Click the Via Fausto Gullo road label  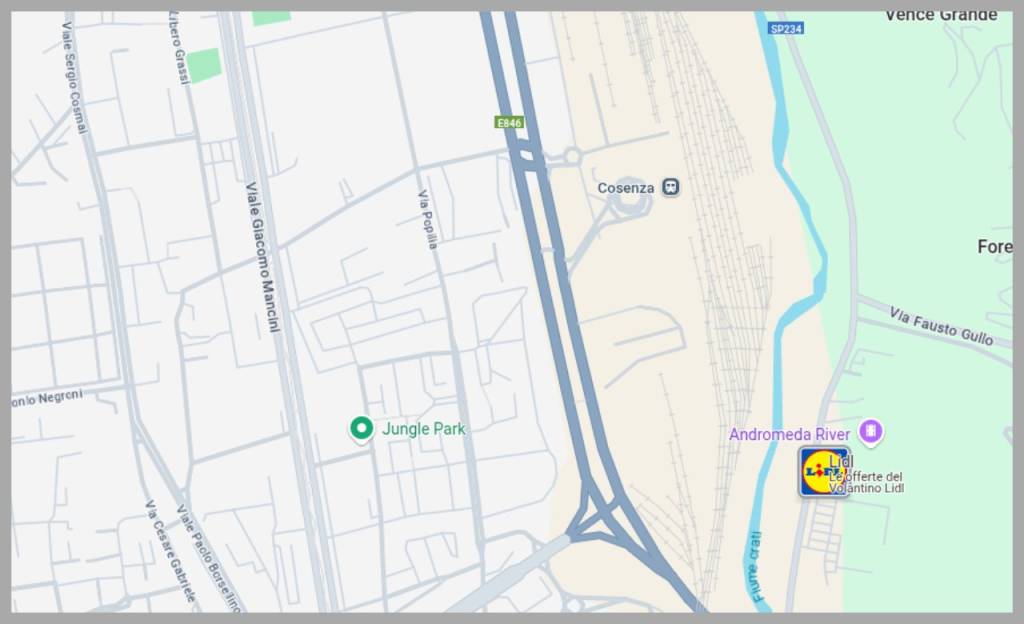(941, 326)
